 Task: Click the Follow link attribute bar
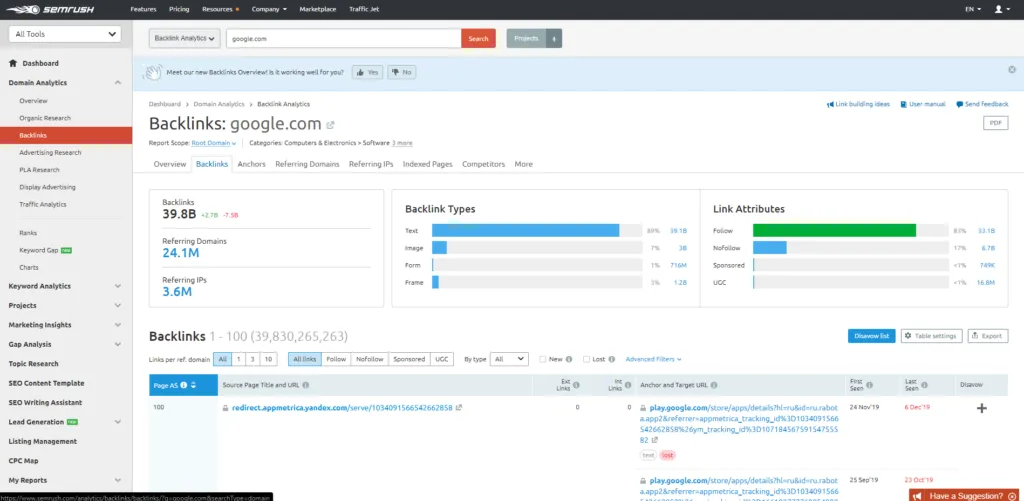coord(834,231)
